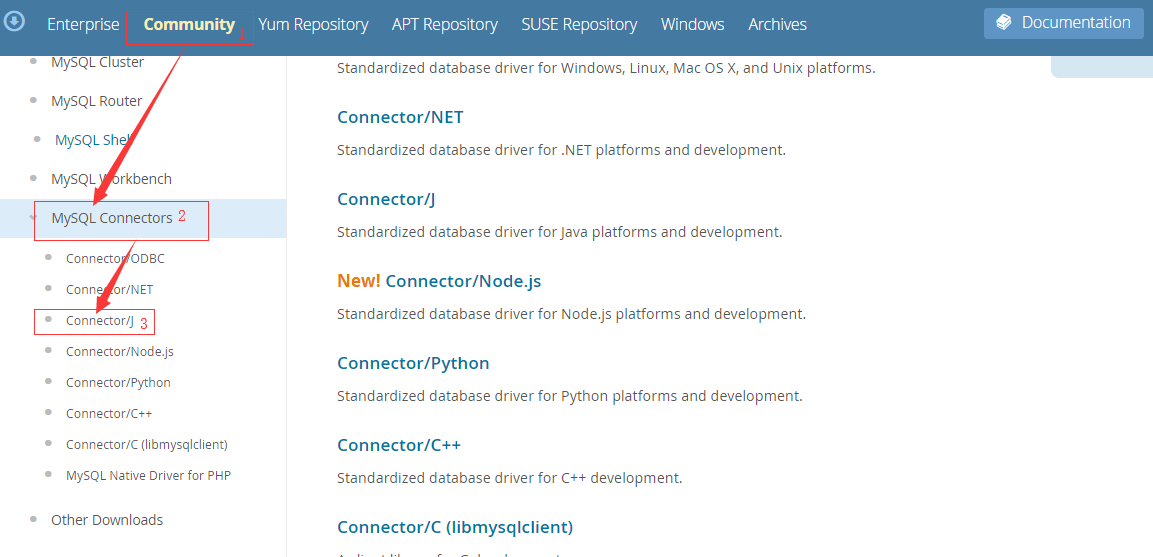This screenshot has width=1153, height=557.
Task: Open the SUSE Repository tab
Action: (579, 24)
